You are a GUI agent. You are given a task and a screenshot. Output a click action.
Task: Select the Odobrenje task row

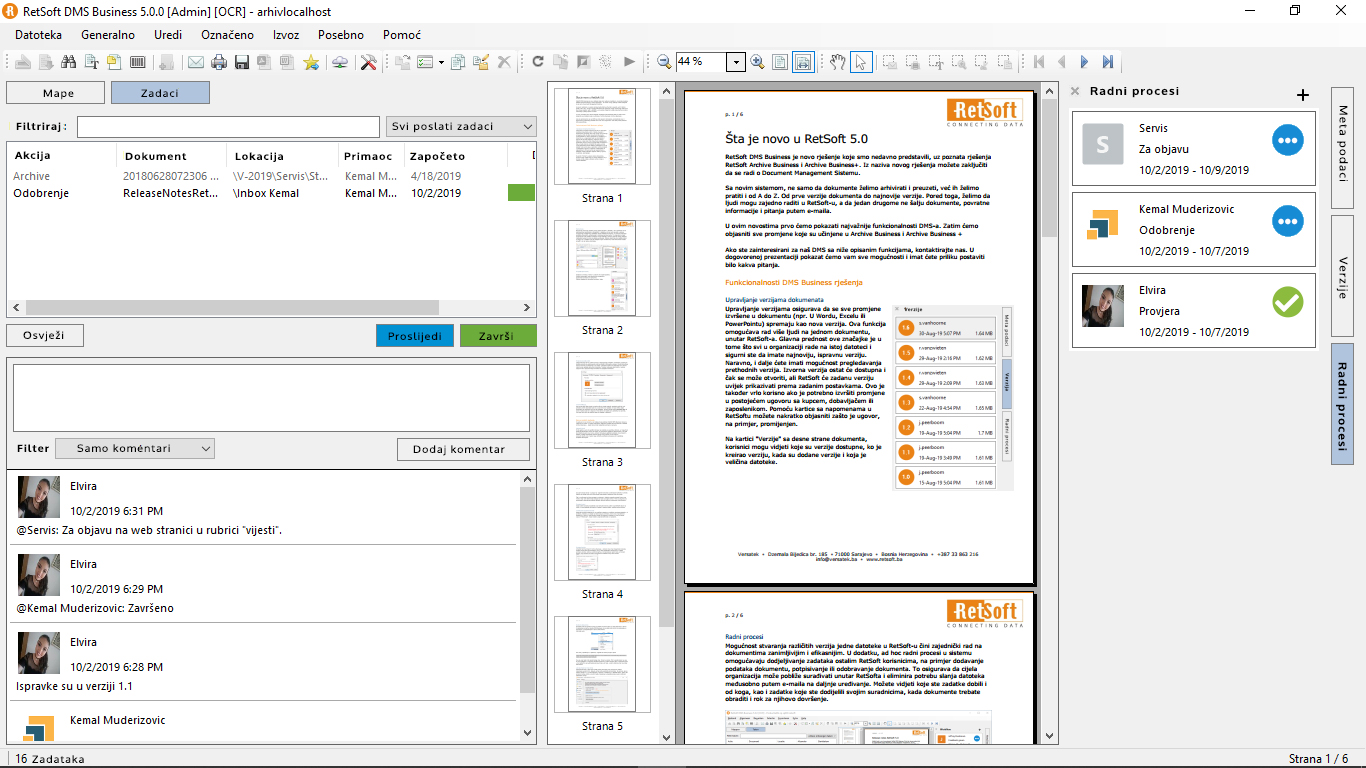point(270,193)
